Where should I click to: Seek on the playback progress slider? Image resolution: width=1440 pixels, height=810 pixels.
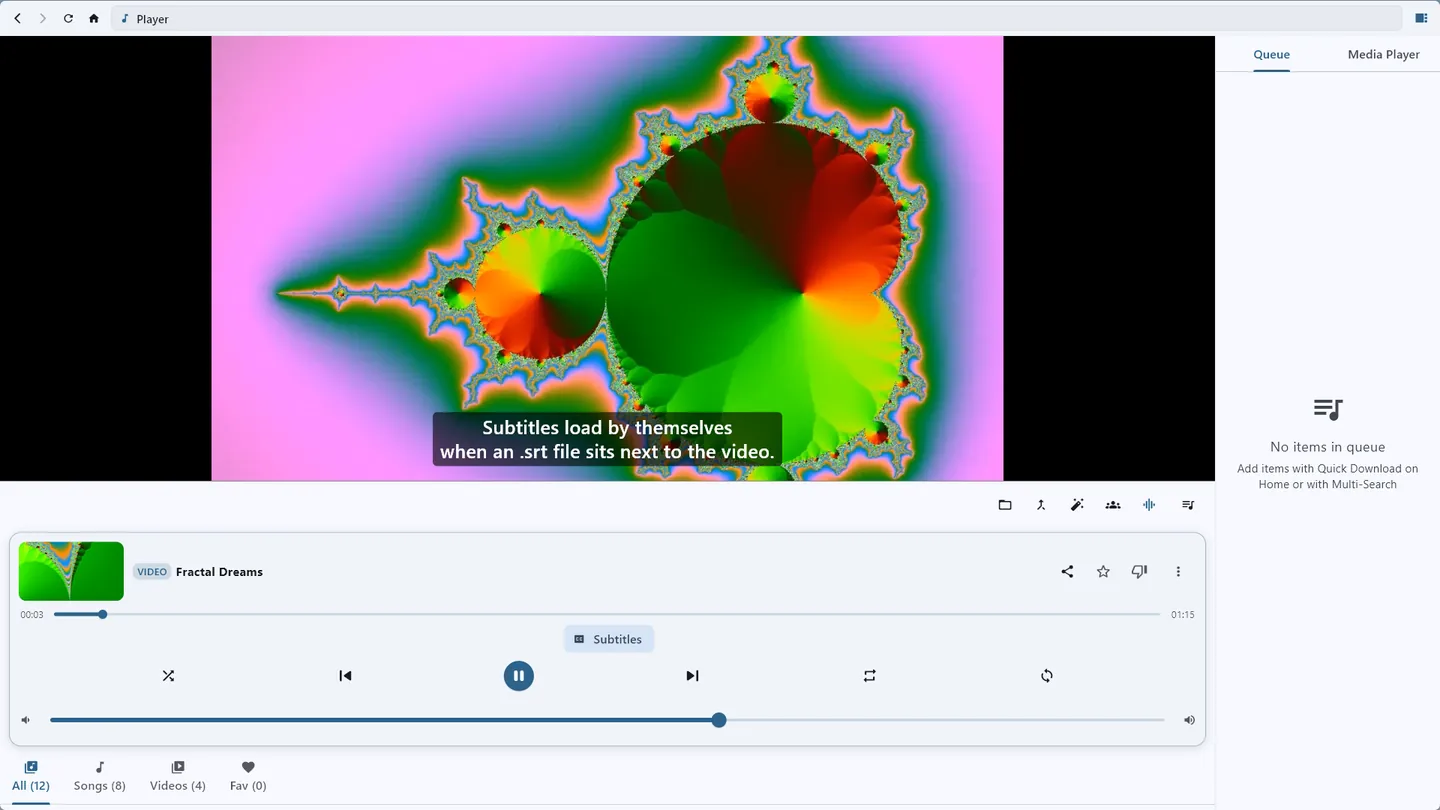click(x=607, y=614)
